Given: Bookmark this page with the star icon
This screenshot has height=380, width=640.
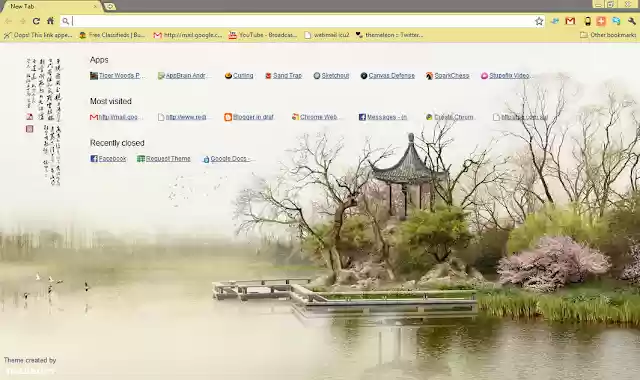Looking at the screenshot, I should [x=539, y=21].
